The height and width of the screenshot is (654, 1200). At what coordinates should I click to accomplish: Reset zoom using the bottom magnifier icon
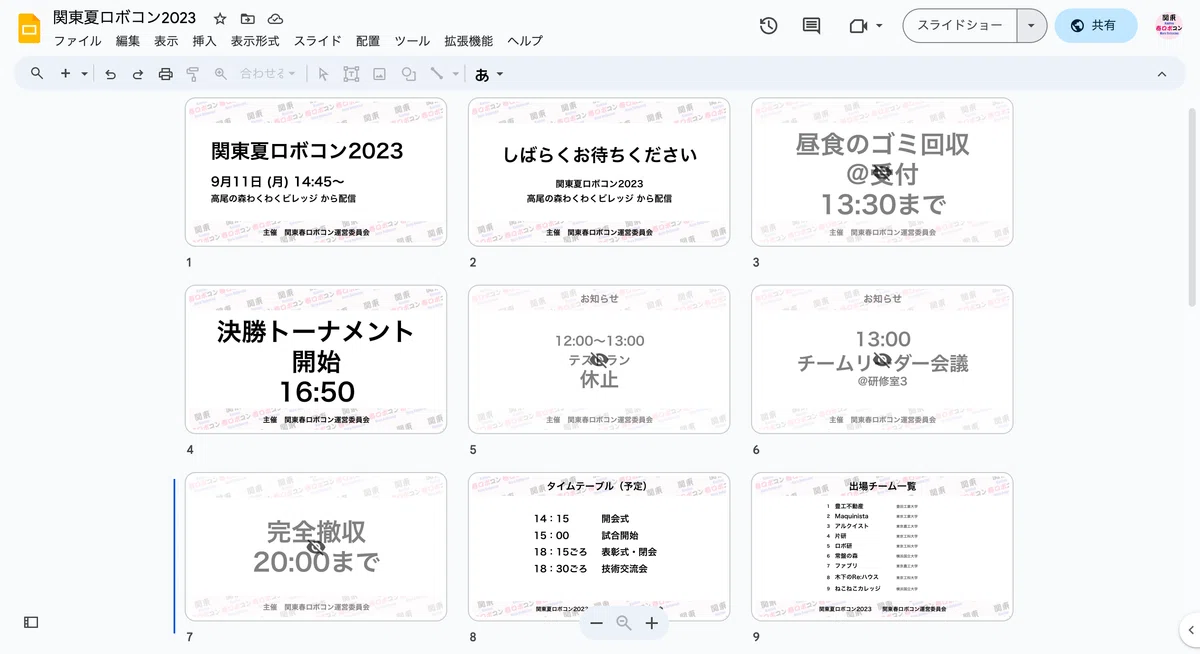coord(624,623)
